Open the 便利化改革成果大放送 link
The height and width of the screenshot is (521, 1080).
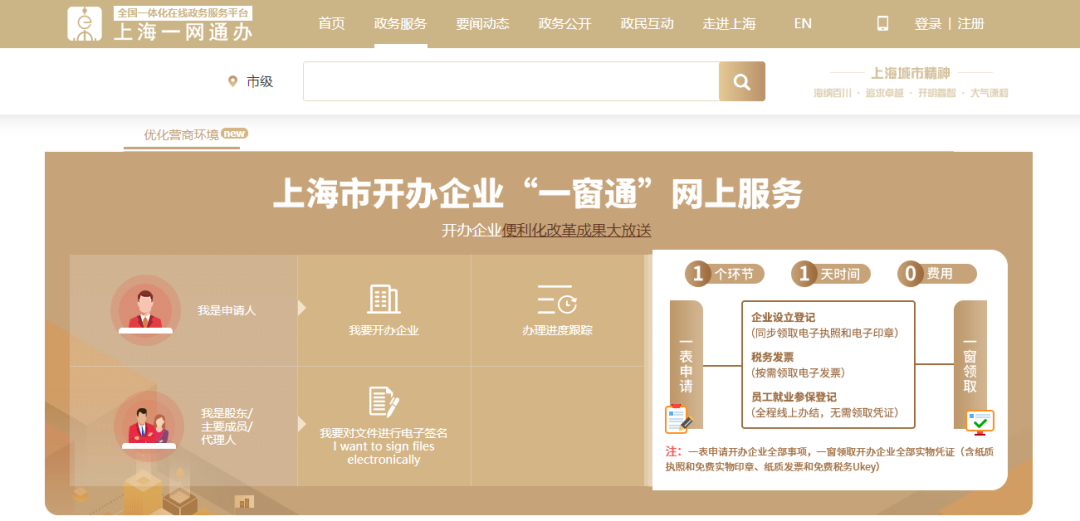pyautogui.click(x=577, y=231)
